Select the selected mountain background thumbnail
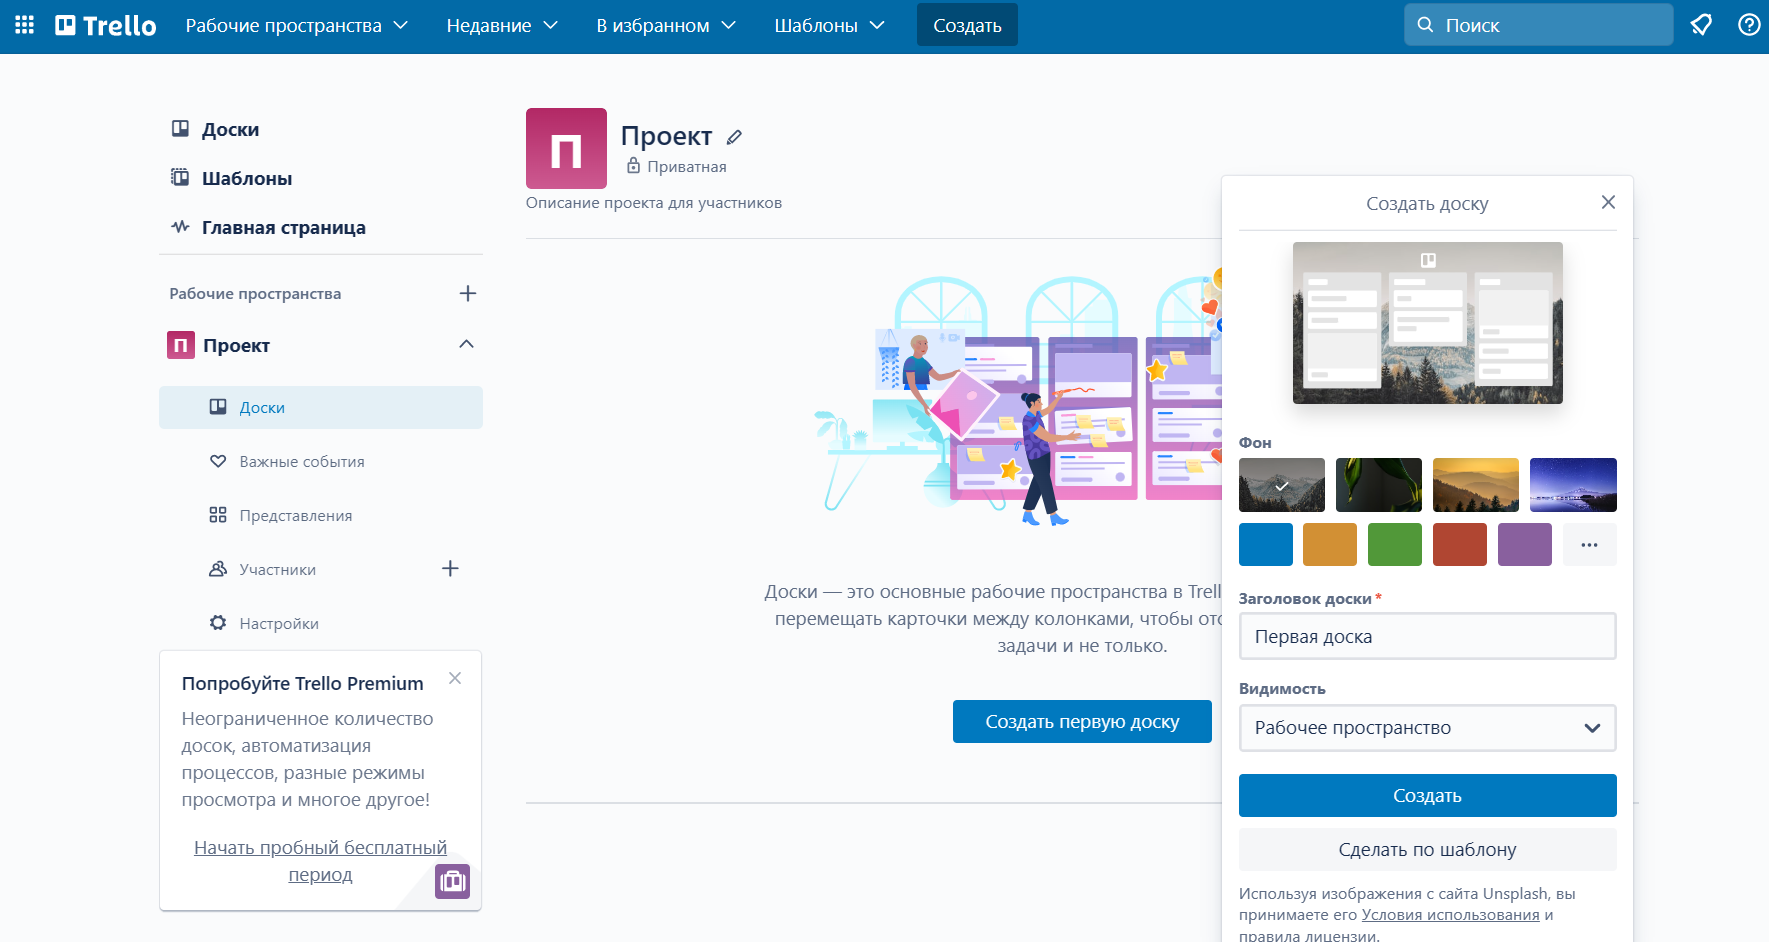Screen dimensions: 1769x942 (x=1282, y=485)
